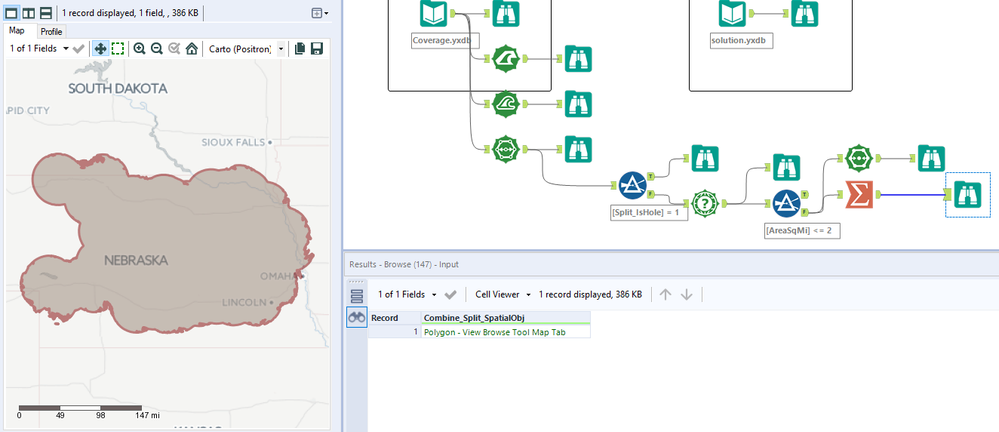This screenshot has width=999, height=432.
Task: Open the Map tab
Action: click(x=17, y=31)
